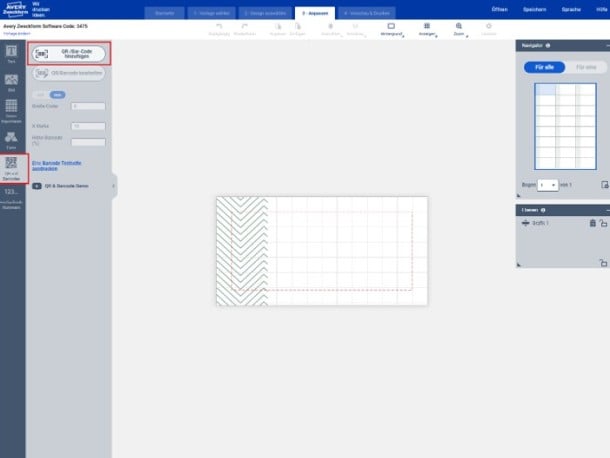The height and width of the screenshot is (458, 610).
Task: Click sheet settings icon beside Bogen selector
Action: (605, 185)
